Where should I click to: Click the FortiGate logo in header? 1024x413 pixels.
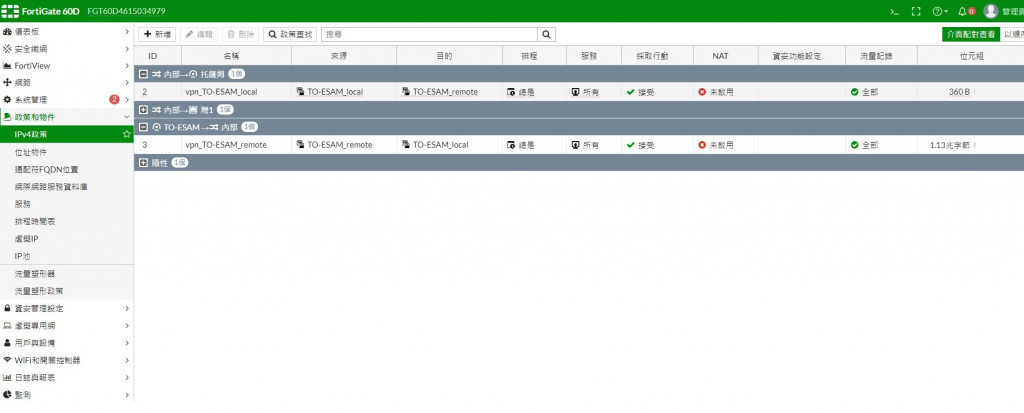(x=10, y=11)
